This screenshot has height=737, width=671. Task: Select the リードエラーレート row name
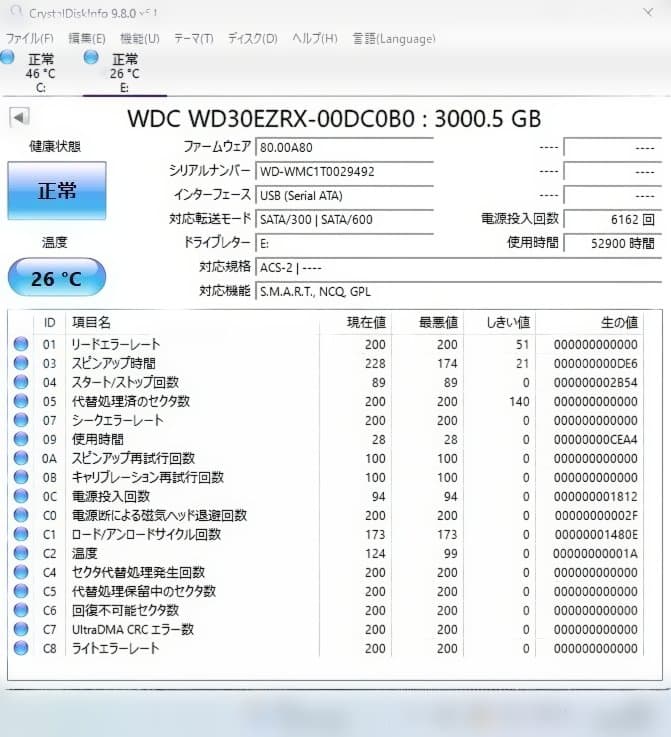point(116,344)
